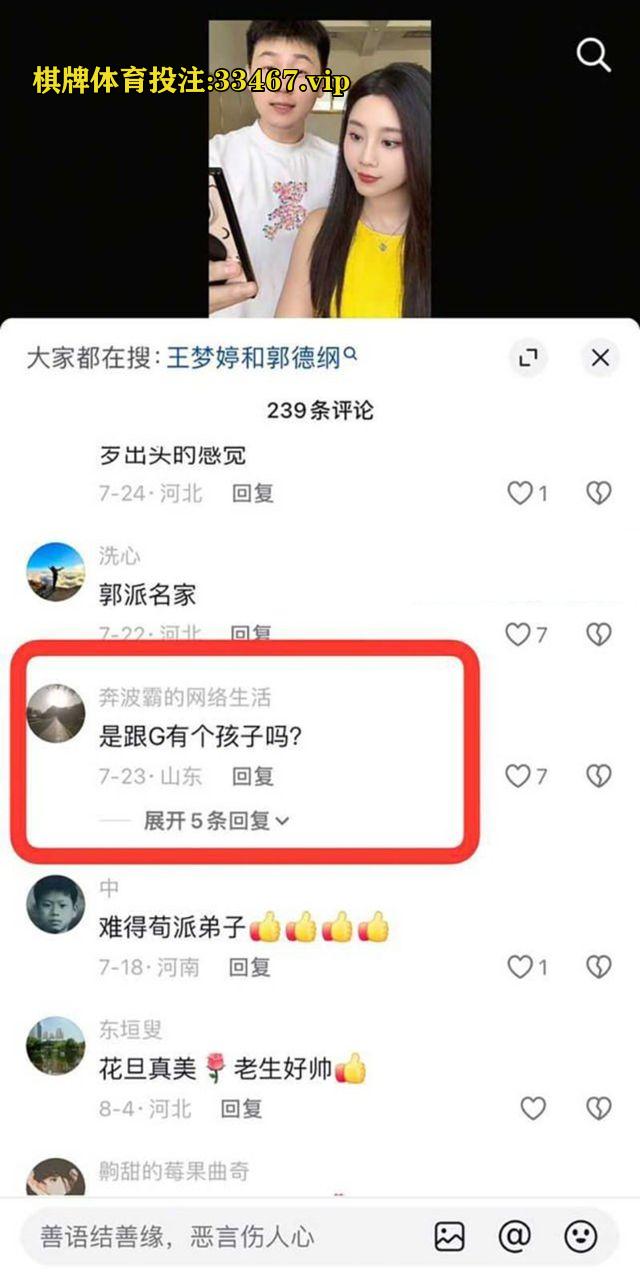Image resolution: width=640 pixels, height=1276 pixels.
Task: Open 洗心's profile avatar
Action: click(x=55, y=572)
